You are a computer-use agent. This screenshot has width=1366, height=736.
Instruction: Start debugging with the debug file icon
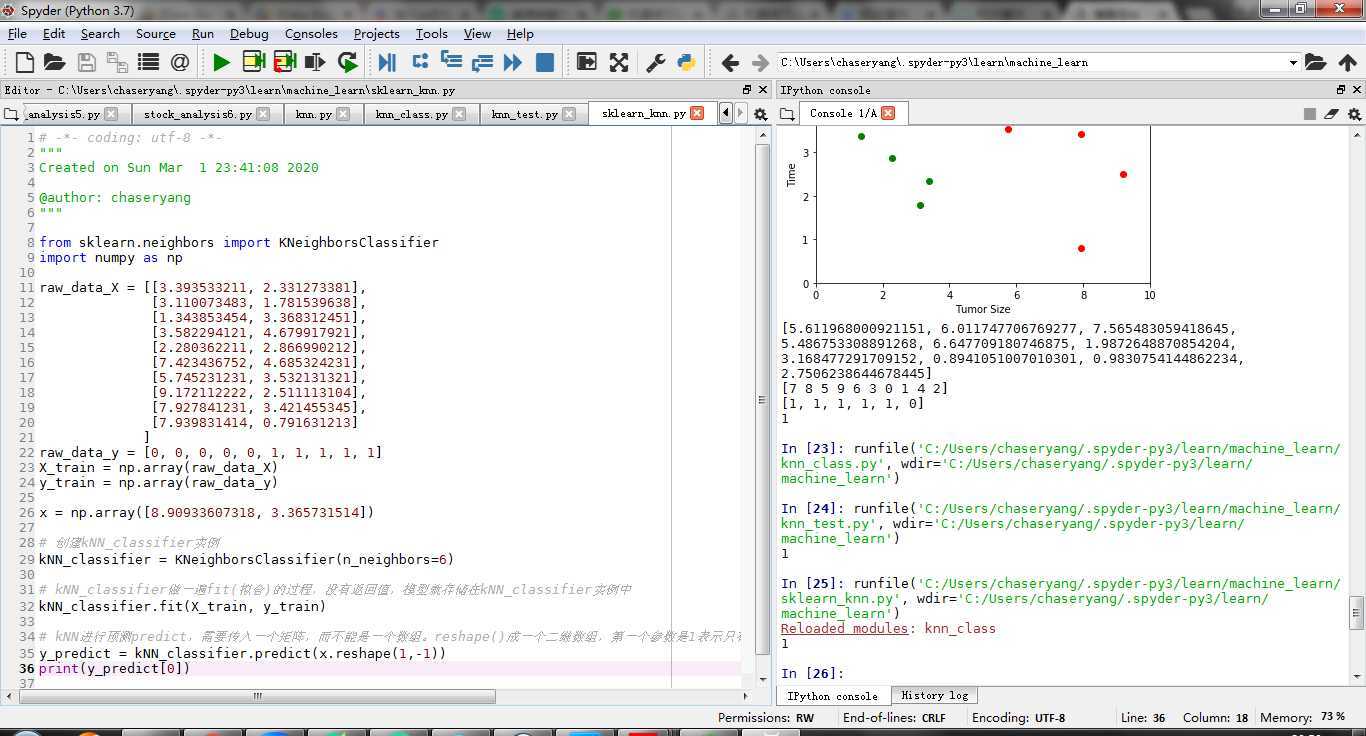pyautogui.click(x=387, y=62)
